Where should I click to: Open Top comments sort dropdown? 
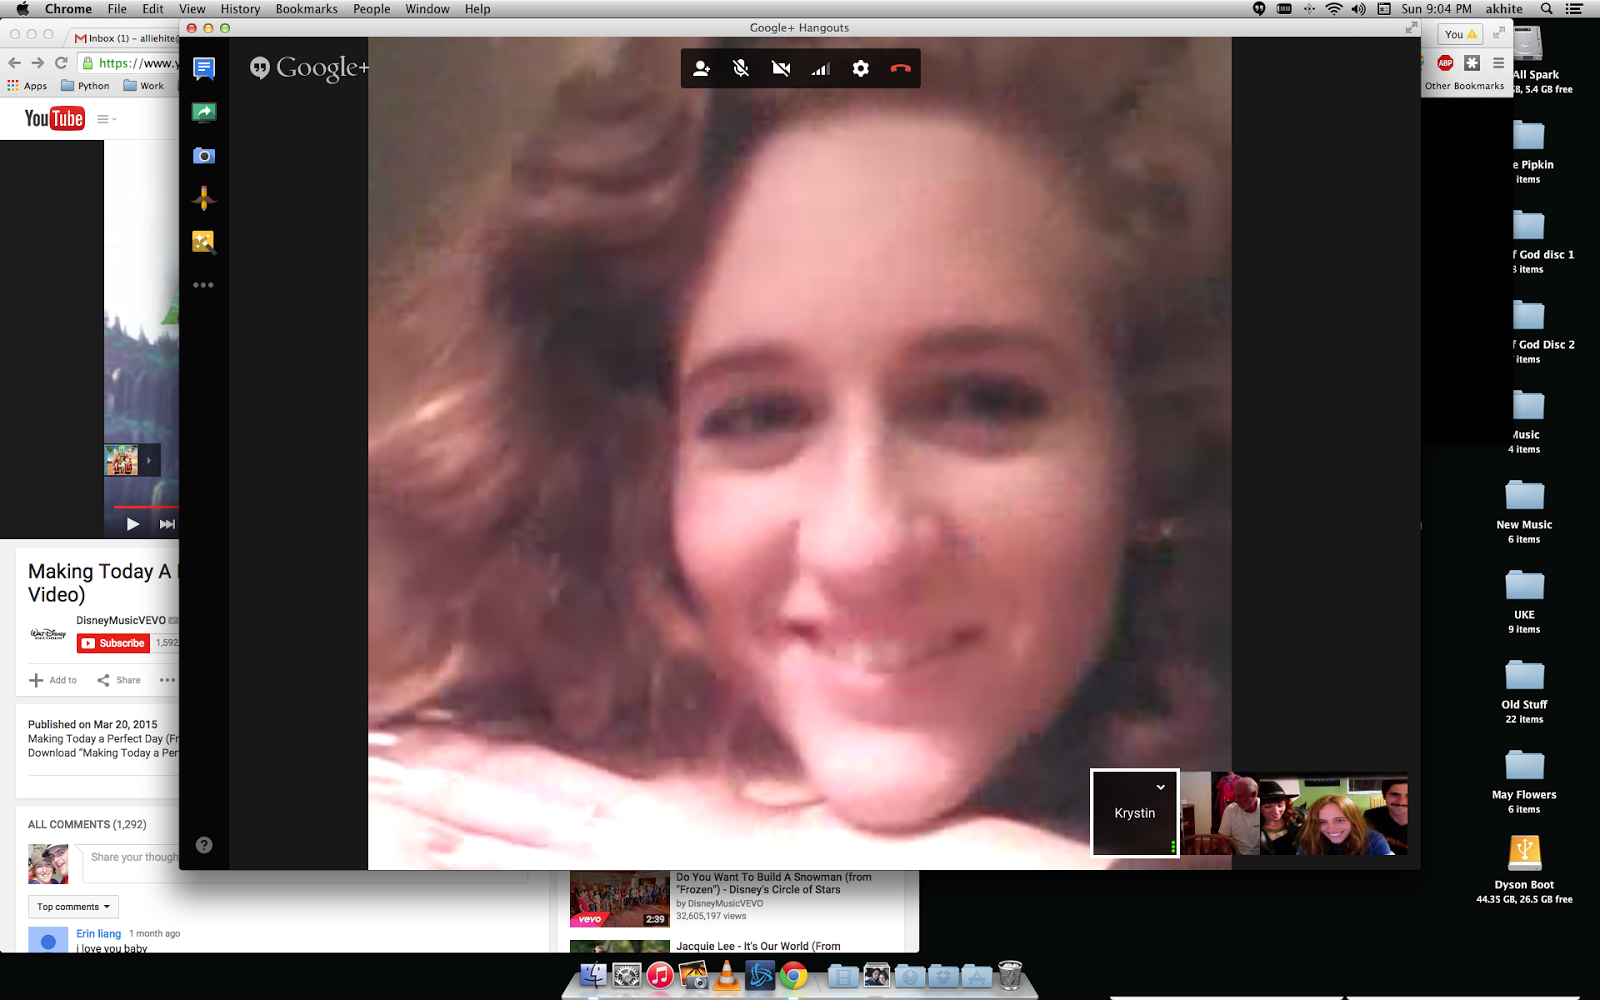click(x=73, y=907)
